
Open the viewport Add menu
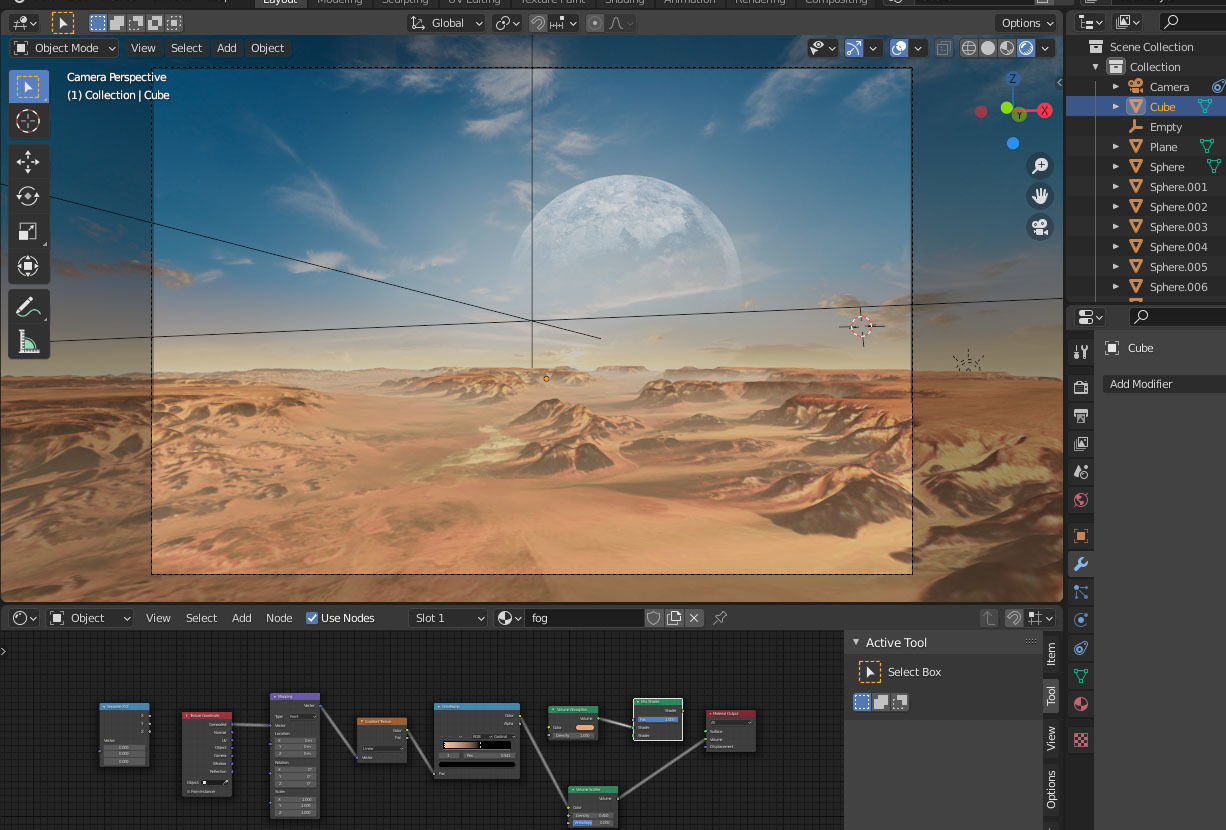point(227,48)
